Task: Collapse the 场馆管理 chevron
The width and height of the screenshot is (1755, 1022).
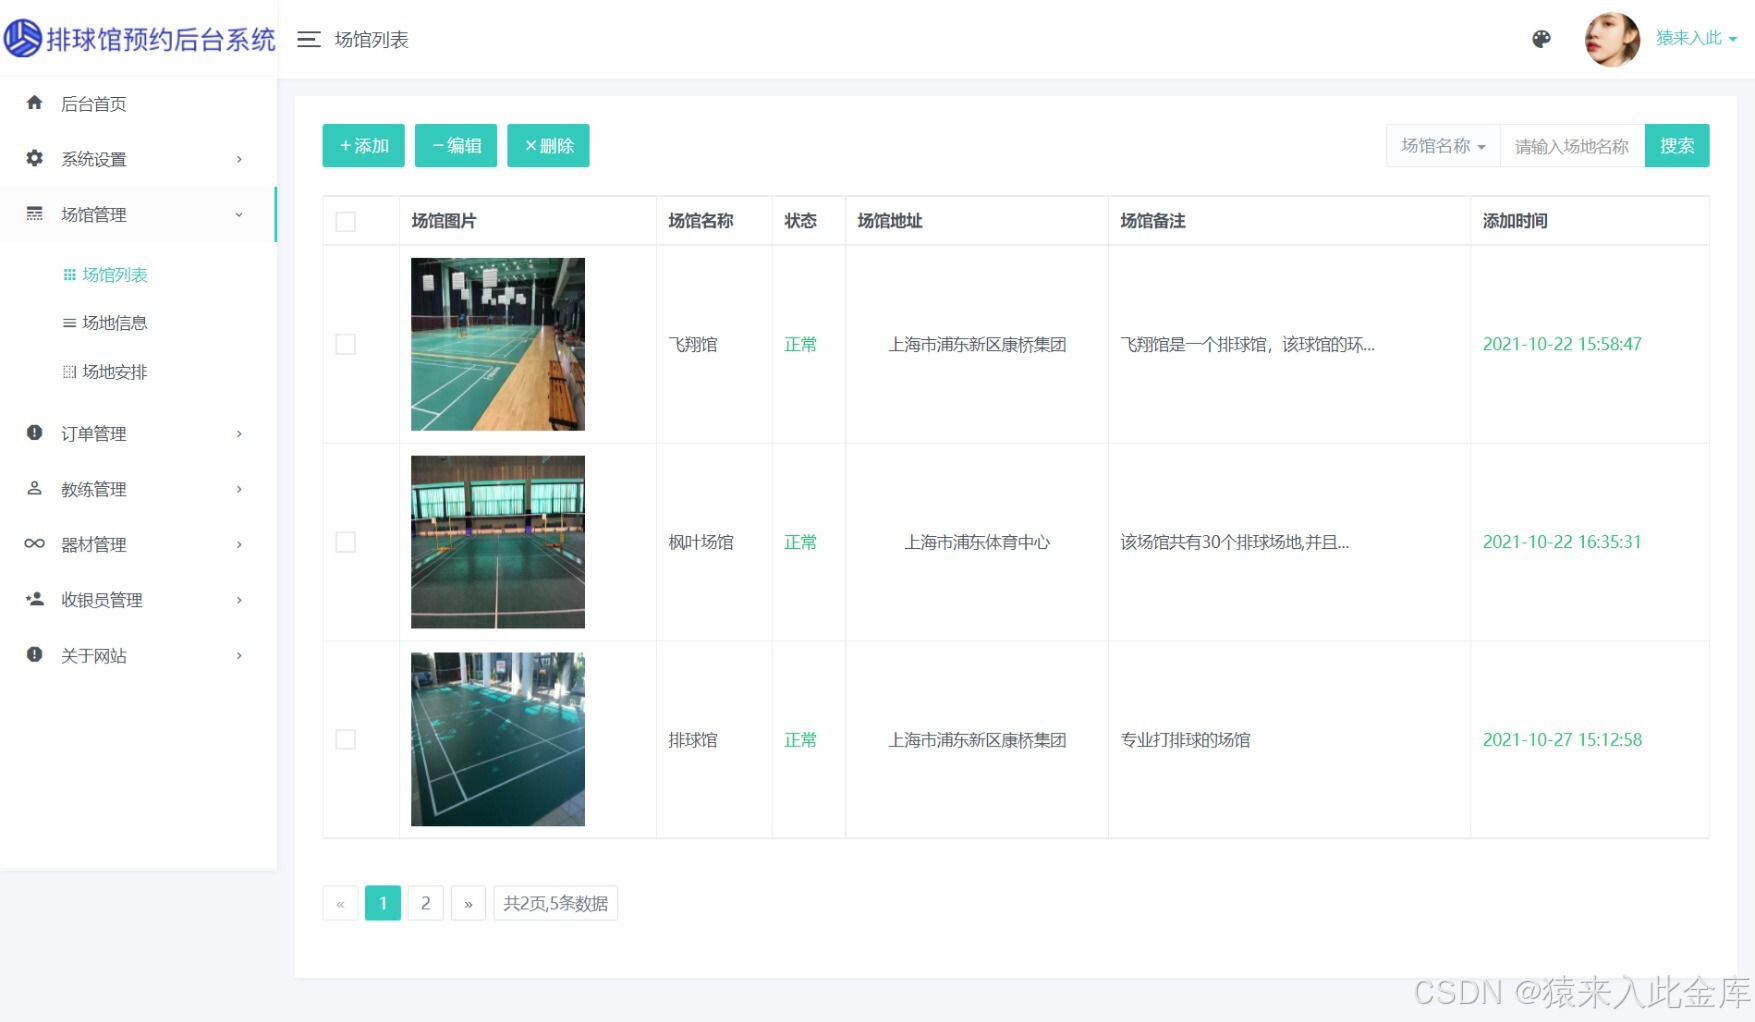Action: [239, 214]
